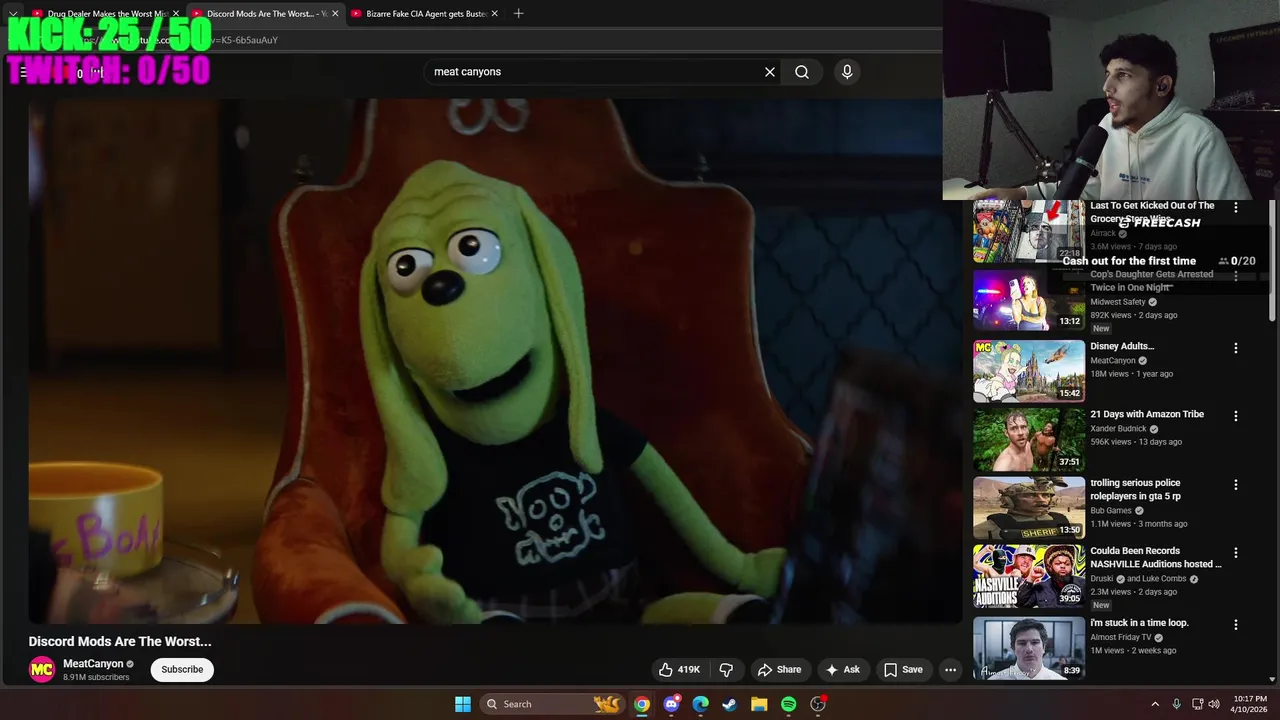Click 'Bub Games' channel name
The height and width of the screenshot is (720, 1280).
point(1111,511)
